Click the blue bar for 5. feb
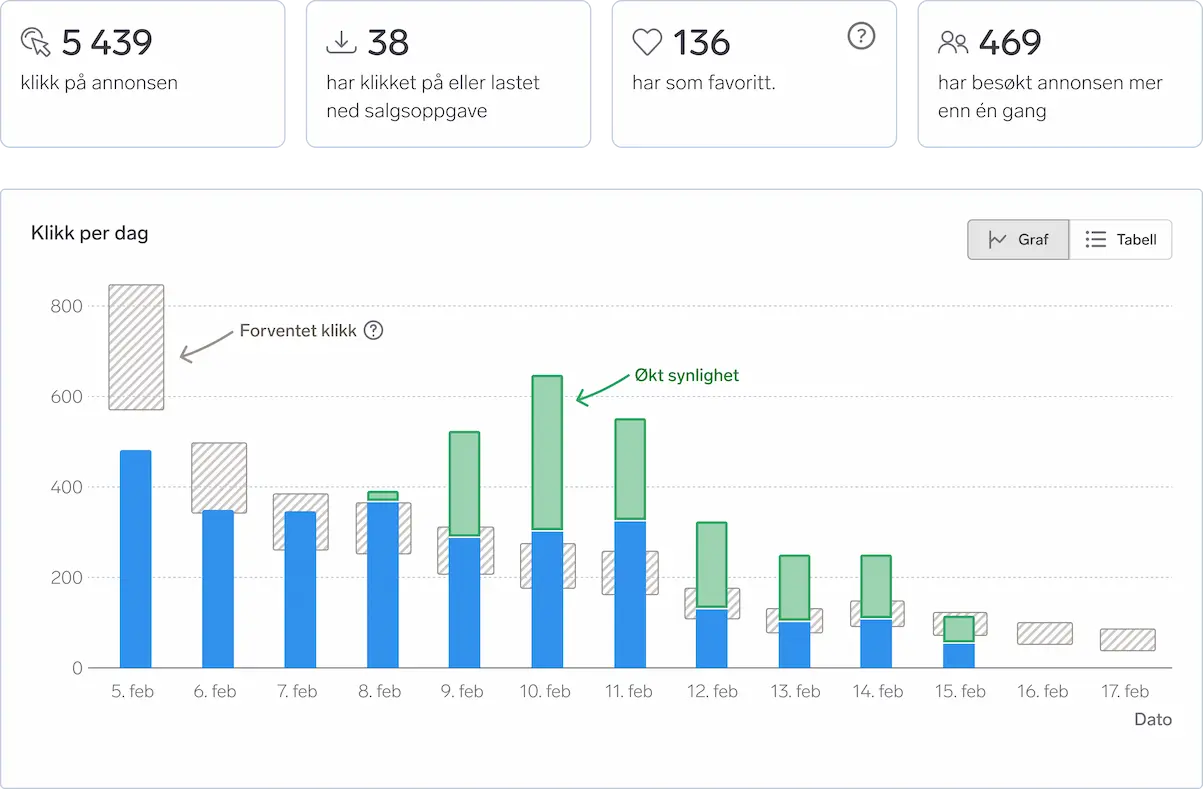Screen dimensions: 1203x789 (x=136, y=558)
